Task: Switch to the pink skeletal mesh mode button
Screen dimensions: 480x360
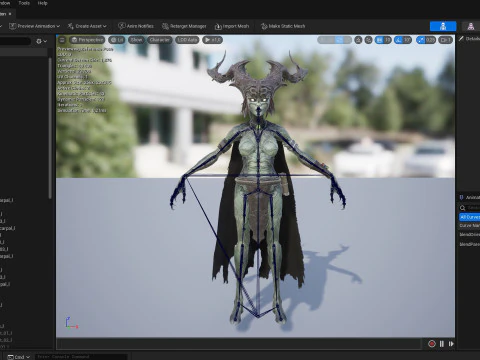Action: (x=471, y=26)
